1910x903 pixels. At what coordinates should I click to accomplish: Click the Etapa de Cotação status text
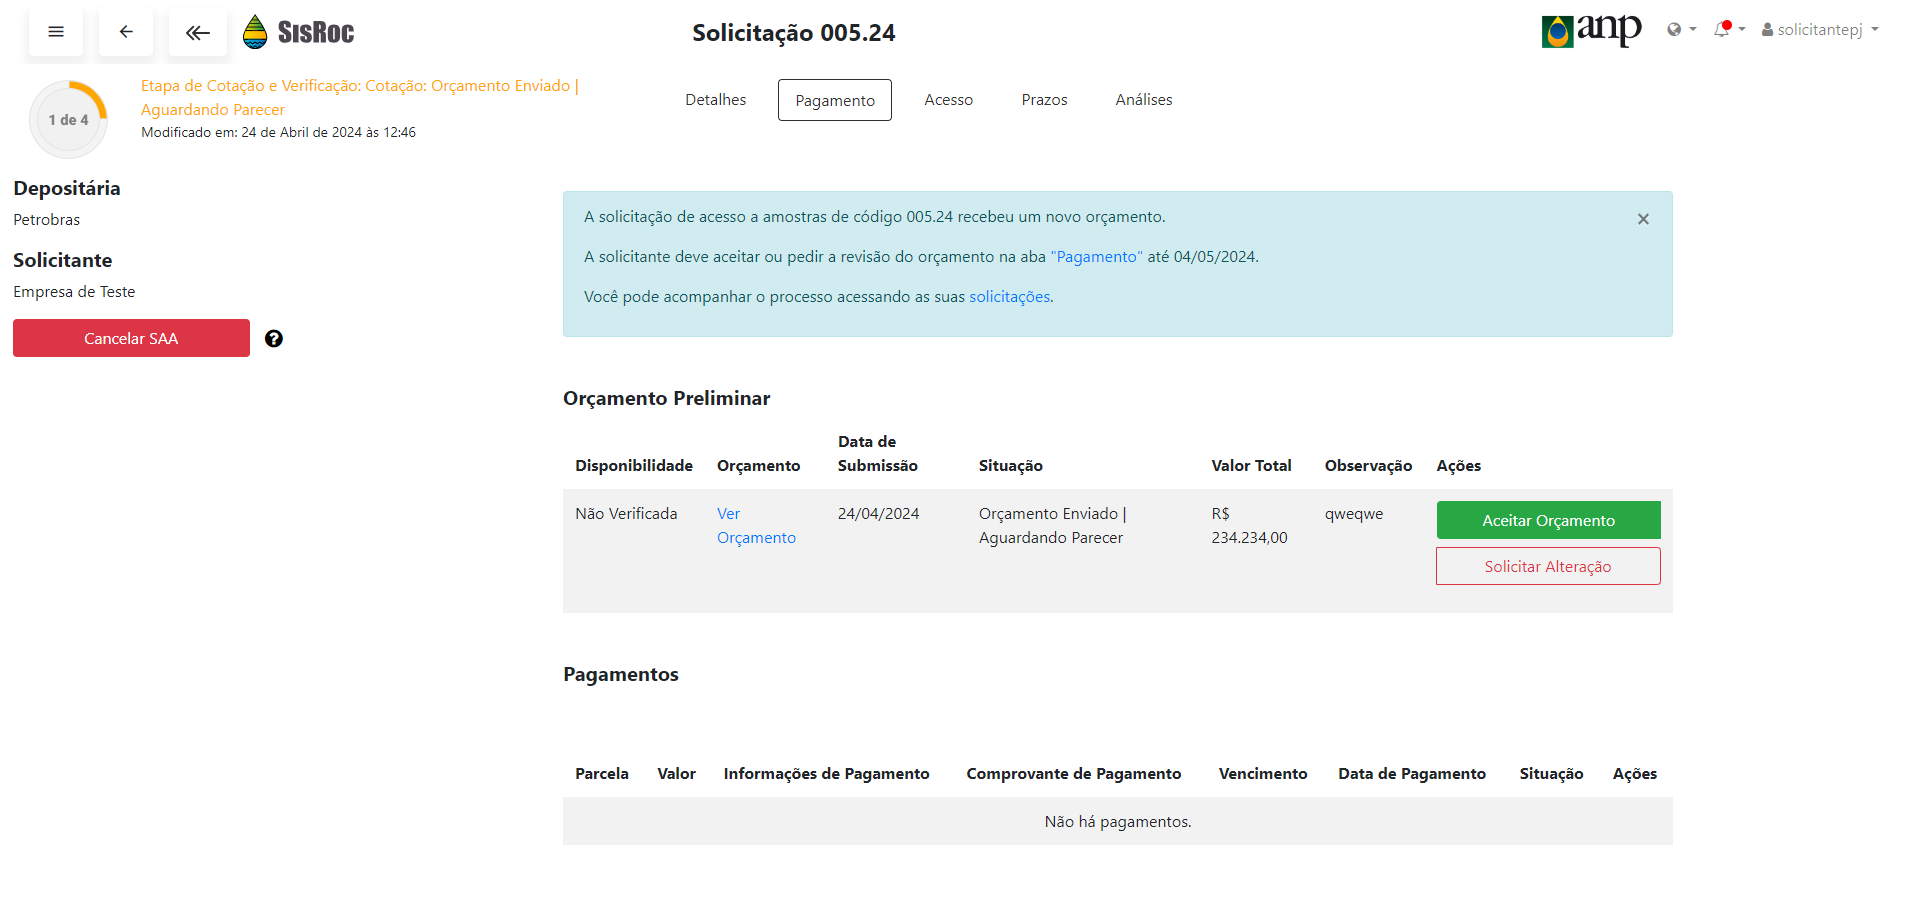coord(360,98)
